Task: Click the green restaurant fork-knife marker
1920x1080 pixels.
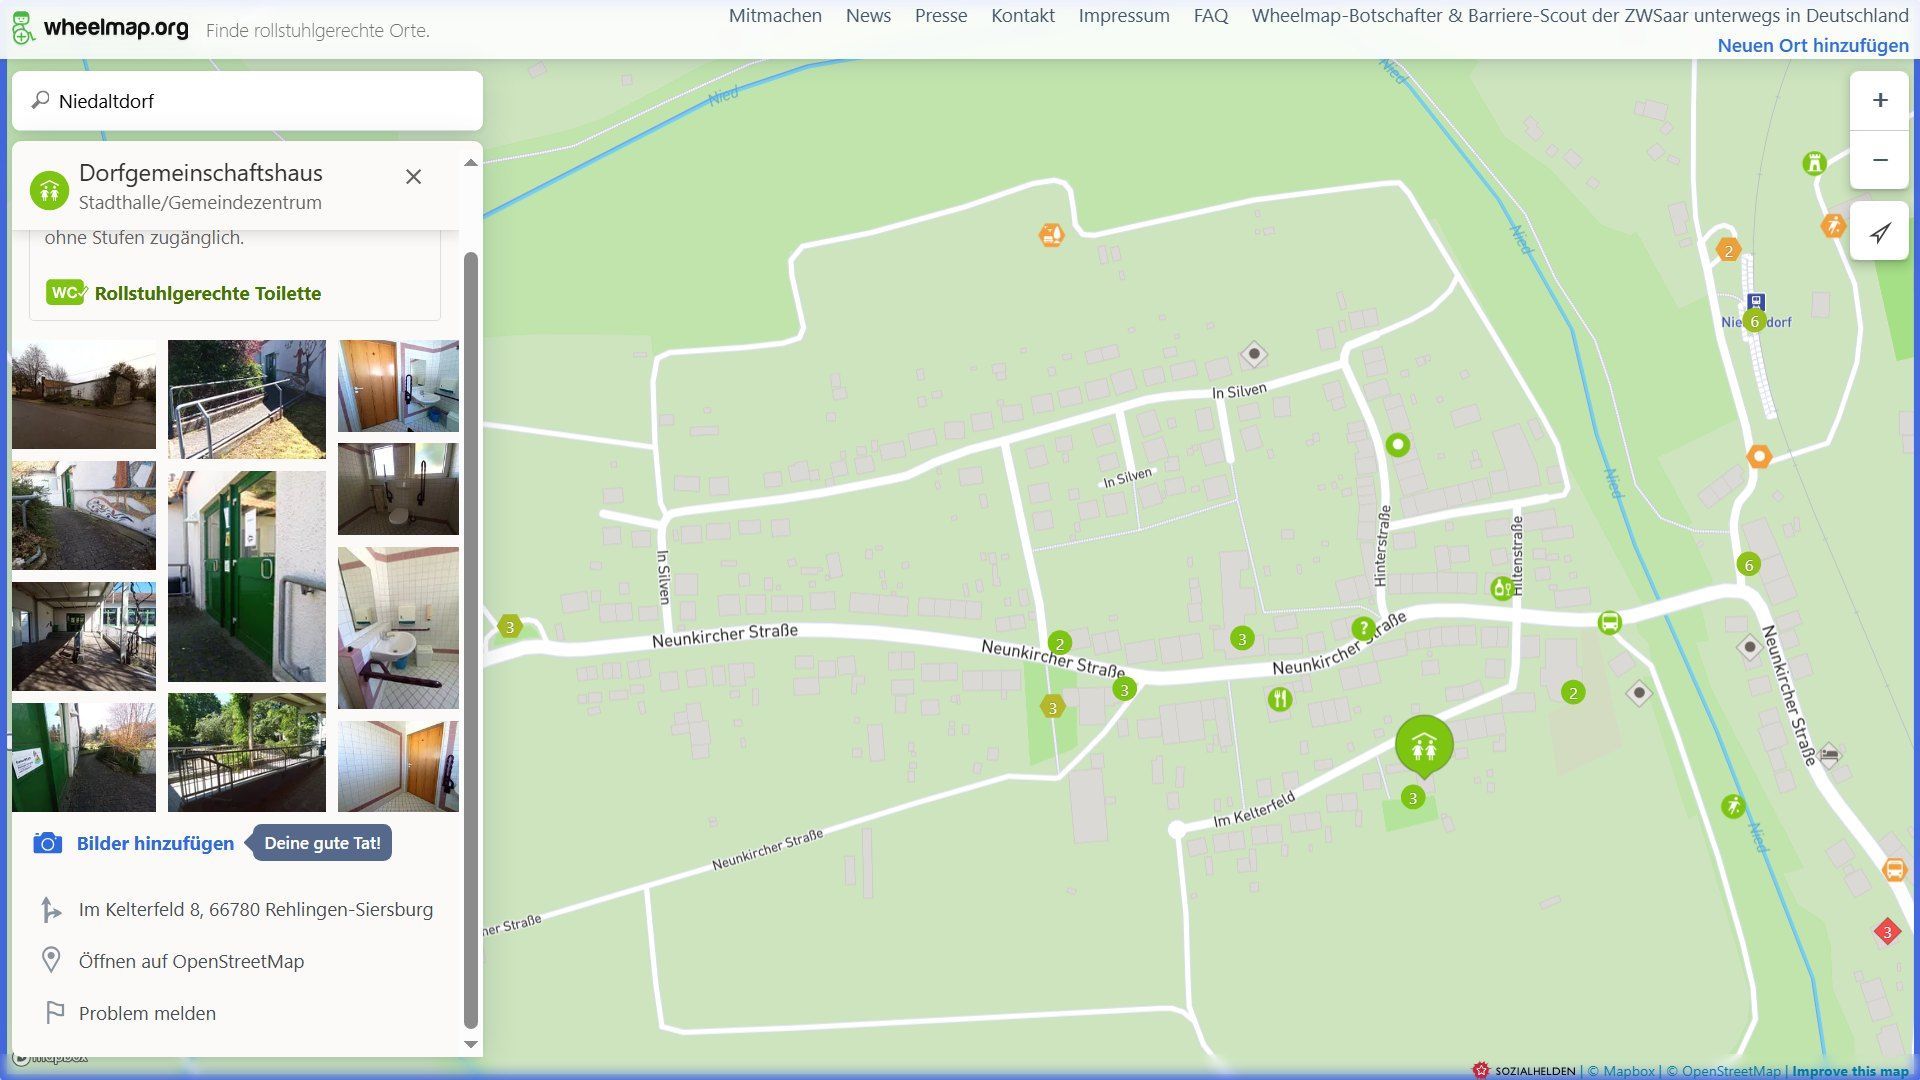Action: (x=1280, y=699)
